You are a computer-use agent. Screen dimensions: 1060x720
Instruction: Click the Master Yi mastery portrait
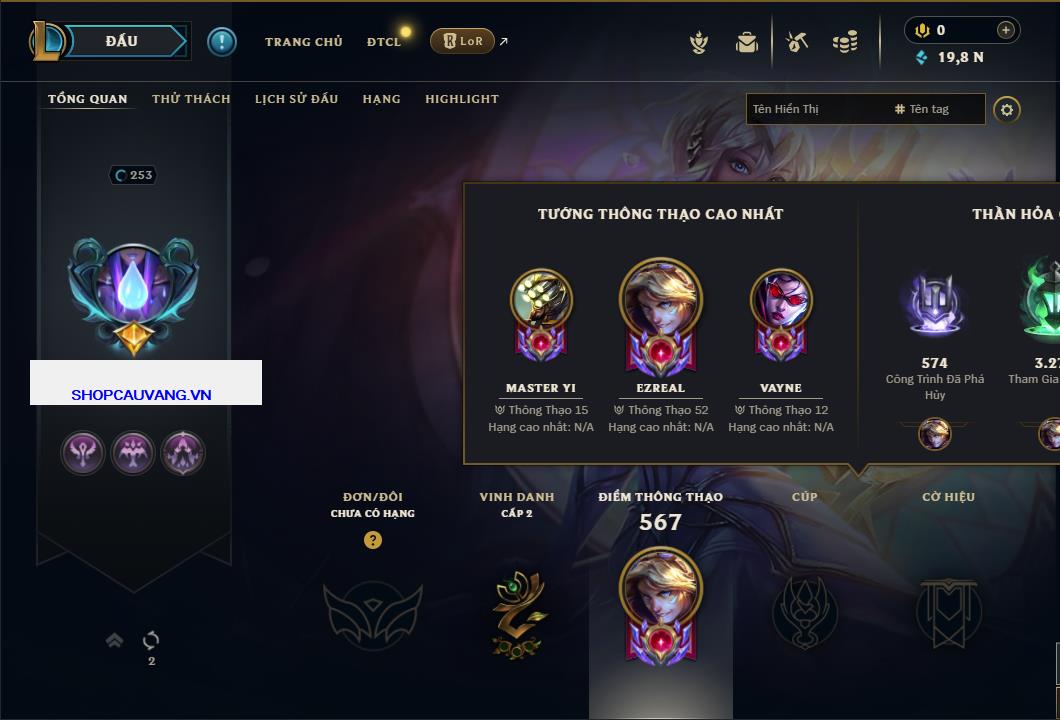pyautogui.click(x=541, y=315)
